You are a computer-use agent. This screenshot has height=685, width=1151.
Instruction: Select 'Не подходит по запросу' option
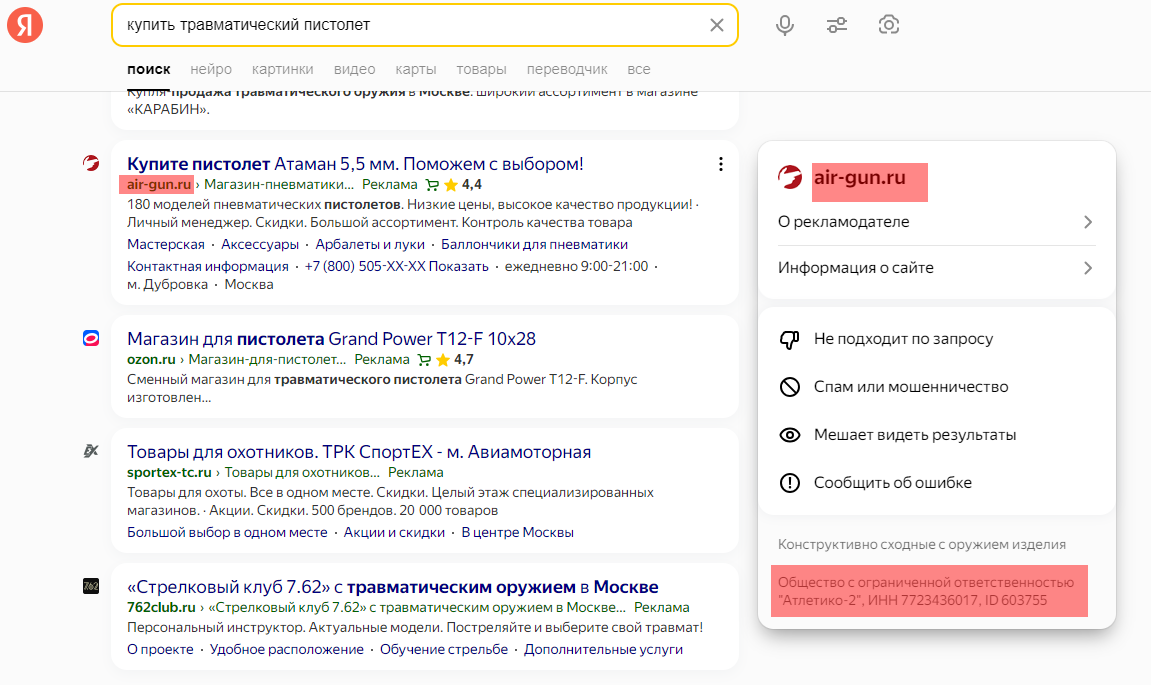(x=903, y=339)
